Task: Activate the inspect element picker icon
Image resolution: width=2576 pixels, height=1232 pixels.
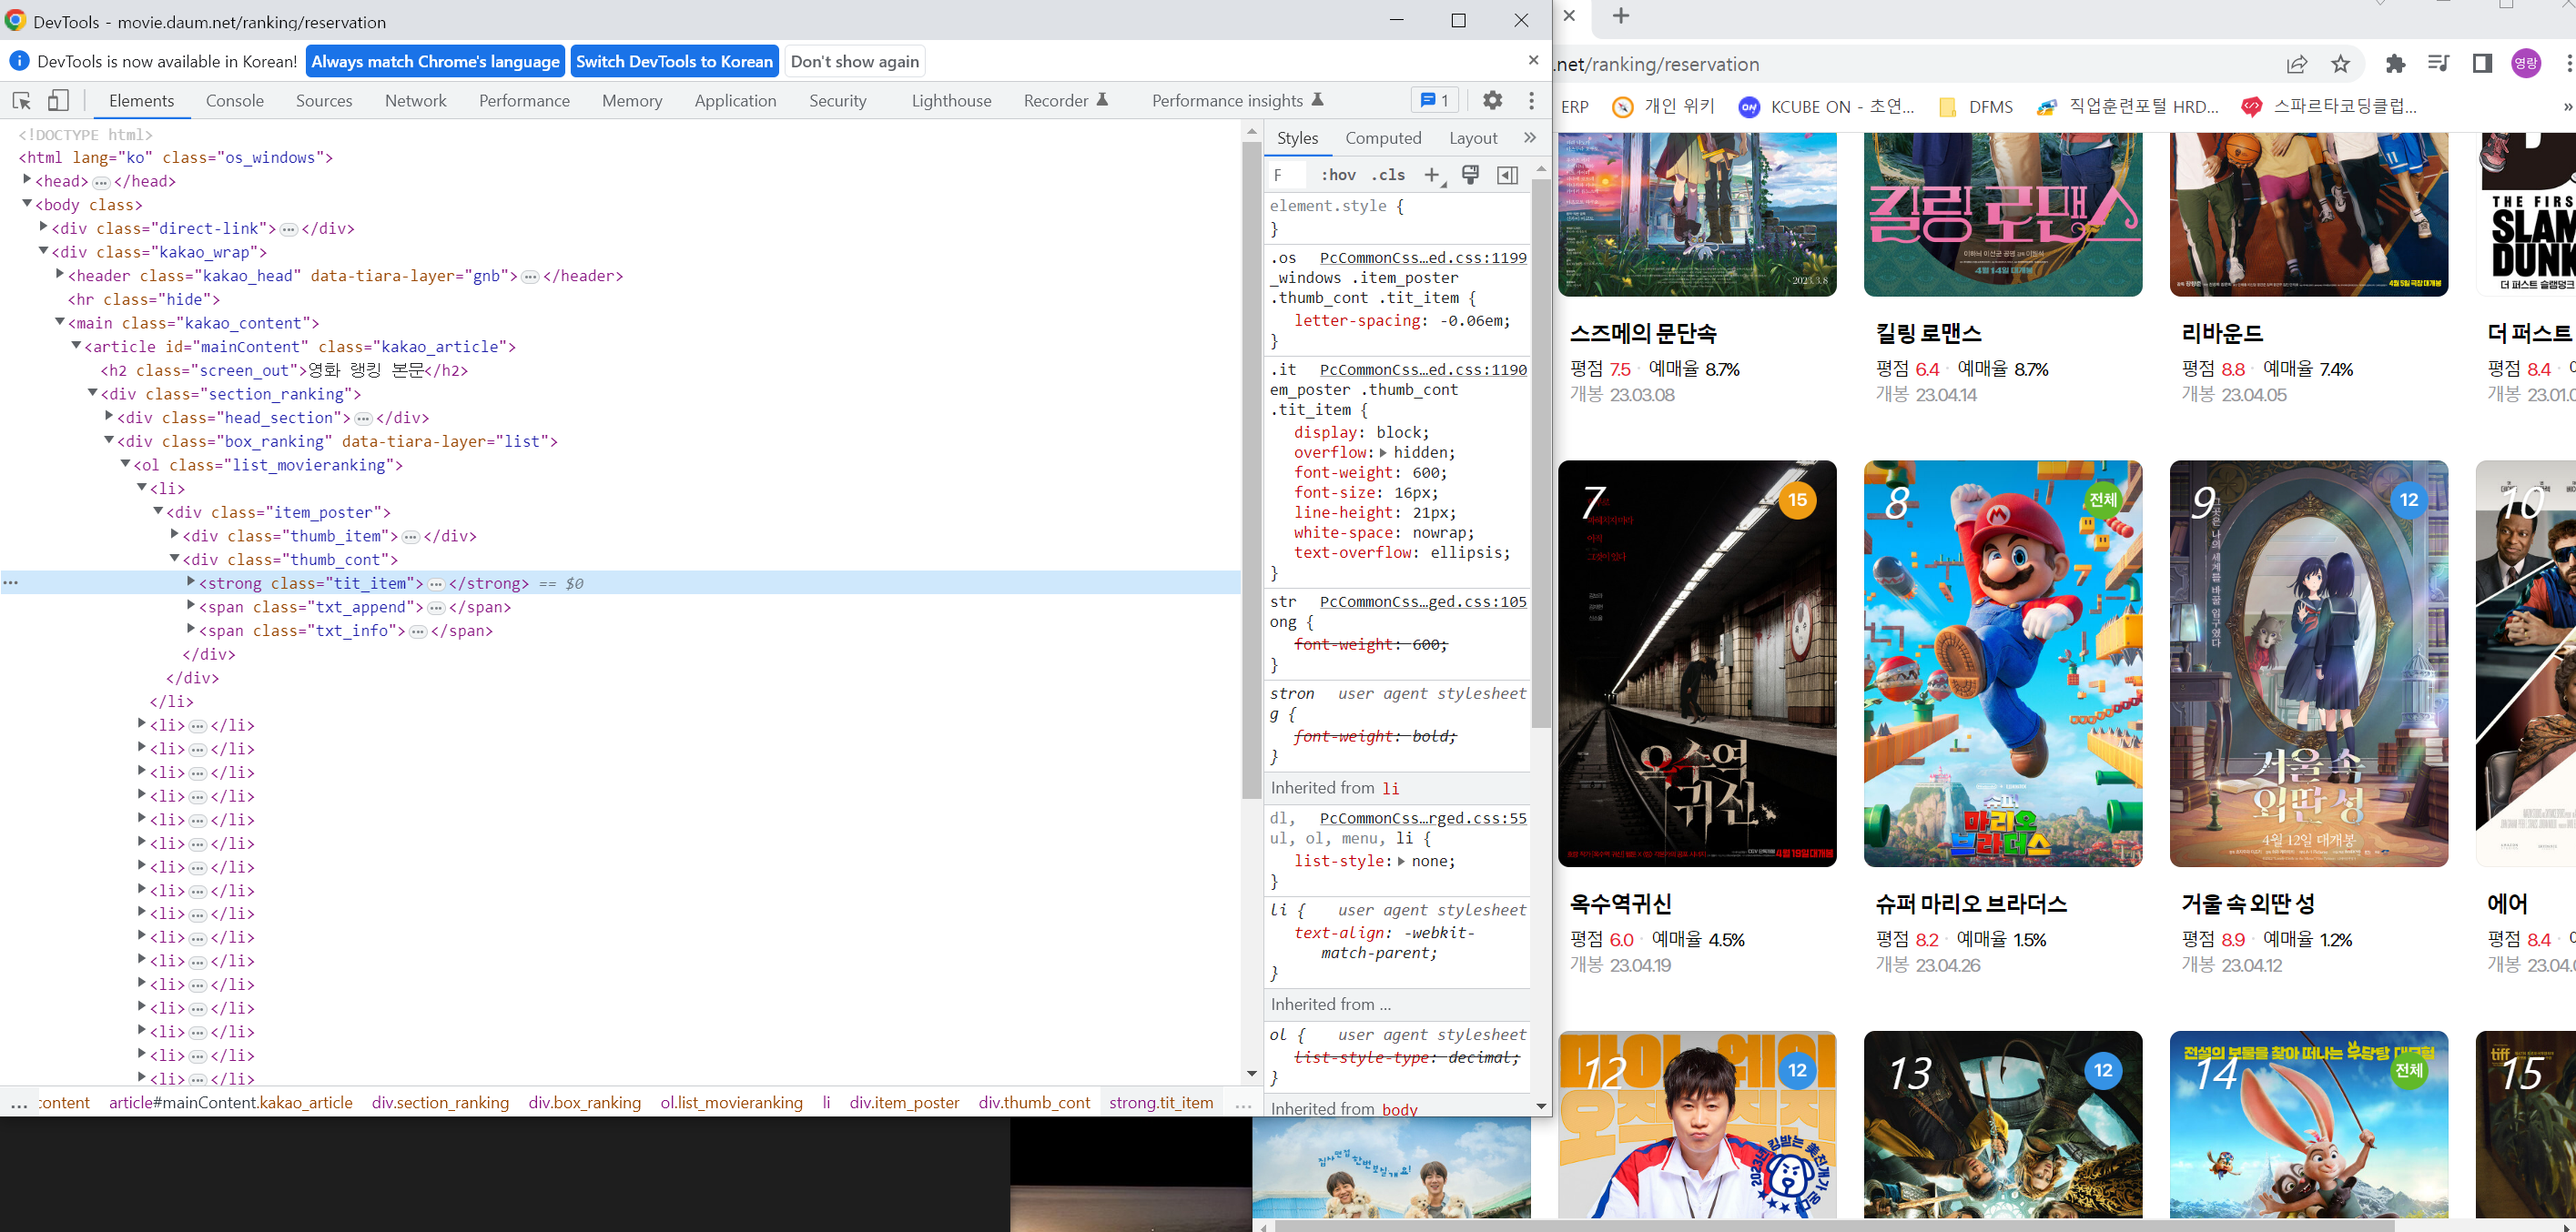Action: [x=21, y=100]
